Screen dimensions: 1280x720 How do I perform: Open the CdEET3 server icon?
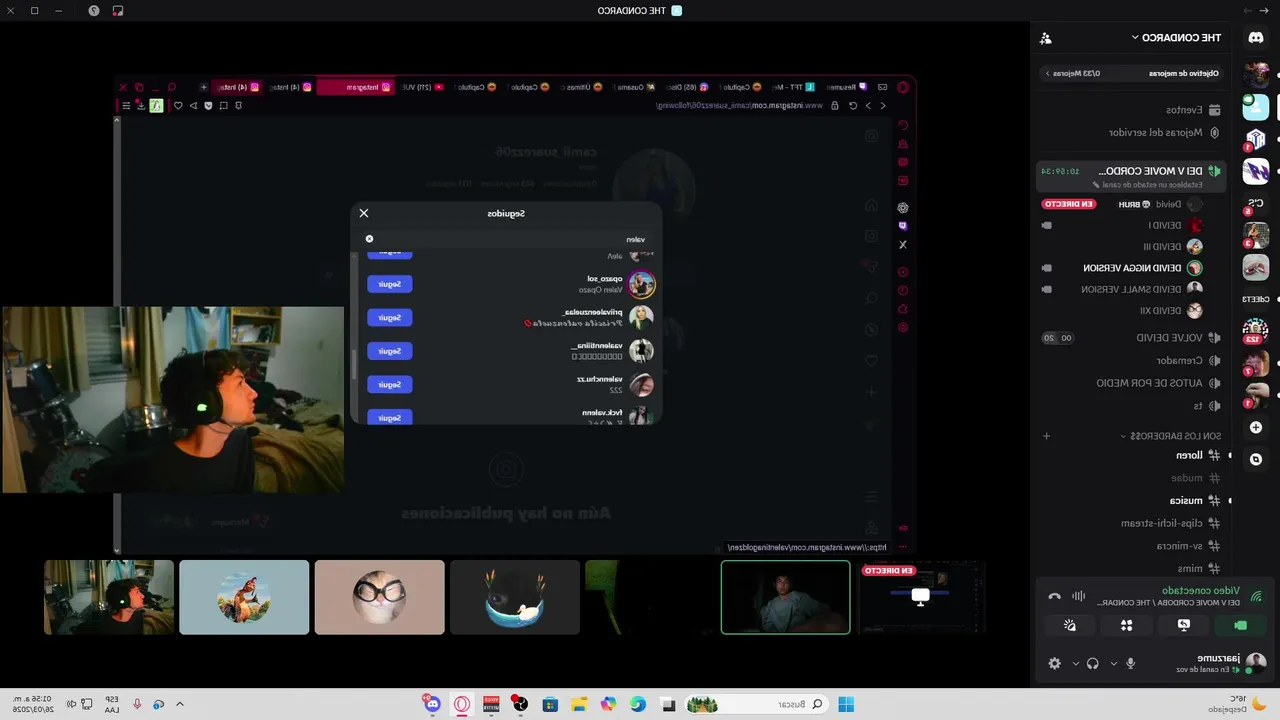click(1256, 299)
